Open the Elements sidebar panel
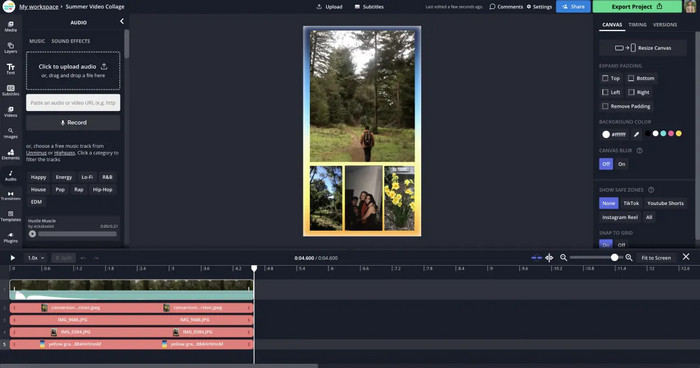The width and height of the screenshot is (700, 368). click(11, 155)
